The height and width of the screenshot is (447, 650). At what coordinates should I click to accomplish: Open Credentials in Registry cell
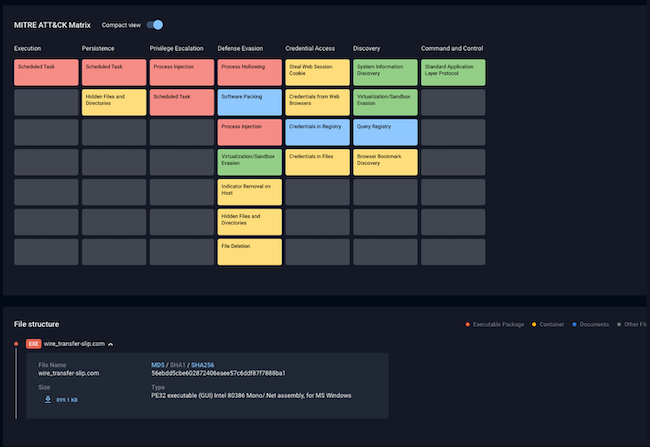pyautogui.click(x=318, y=132)
